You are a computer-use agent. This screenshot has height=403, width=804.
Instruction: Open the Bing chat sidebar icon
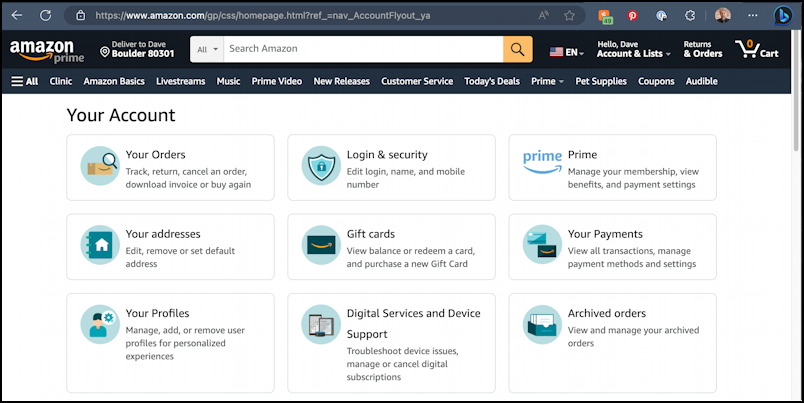(x=783, y=16)
